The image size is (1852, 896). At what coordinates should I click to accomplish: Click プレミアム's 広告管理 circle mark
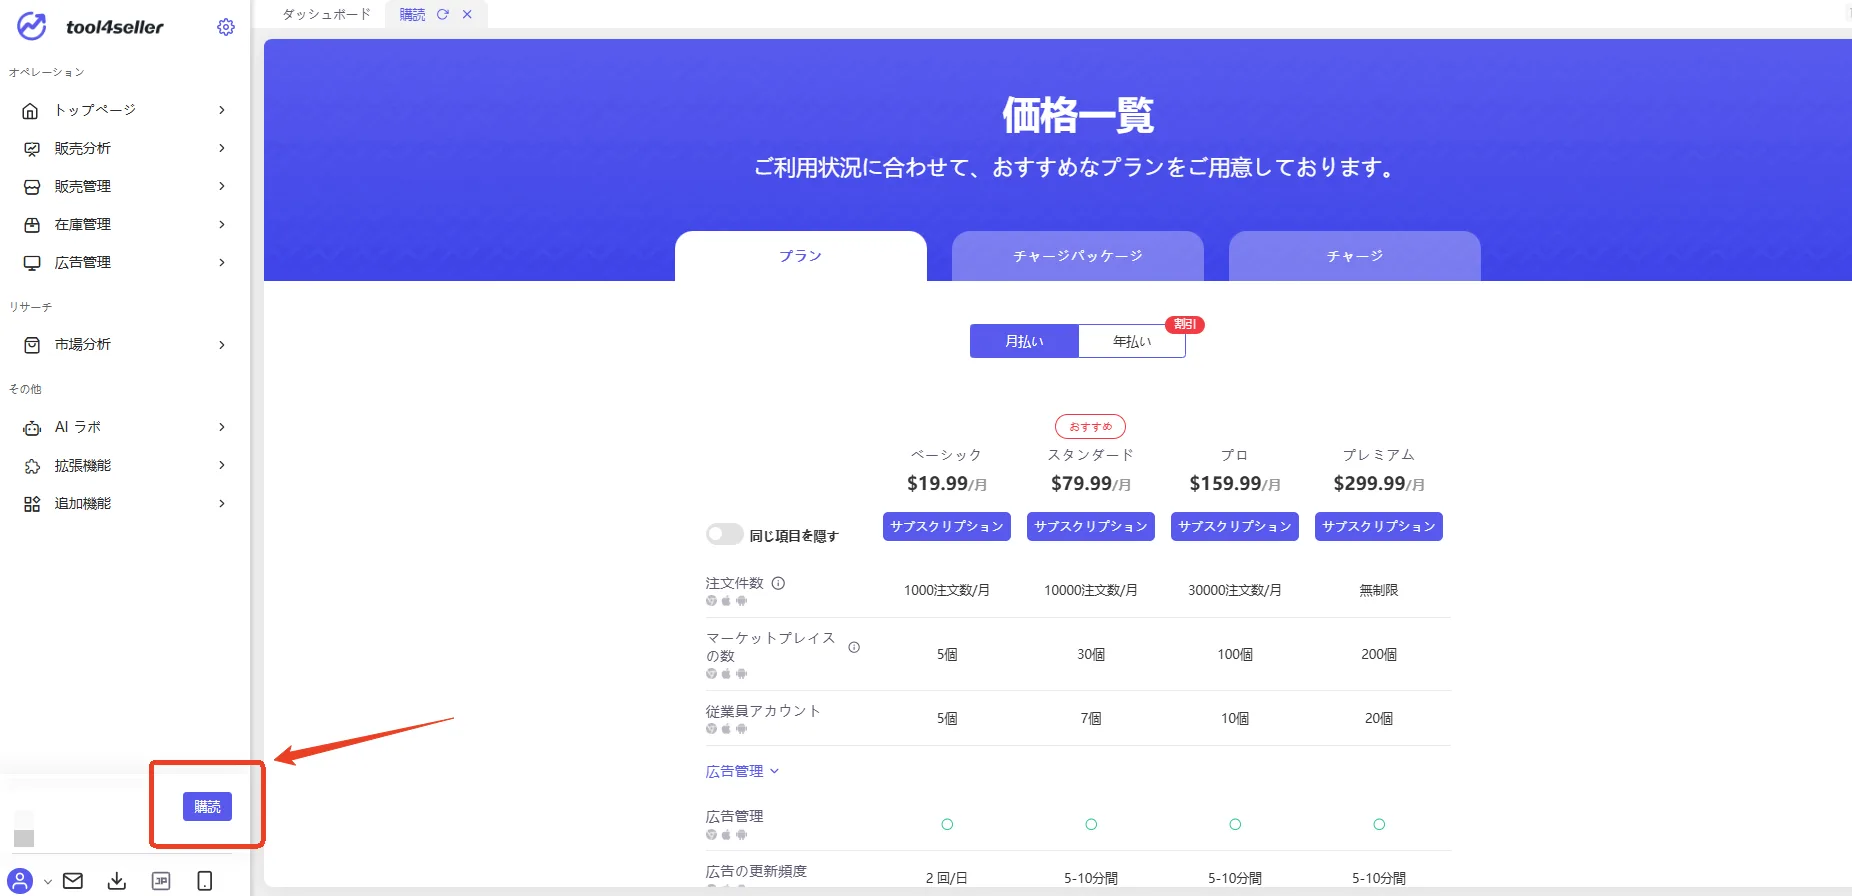[1379, 824]
